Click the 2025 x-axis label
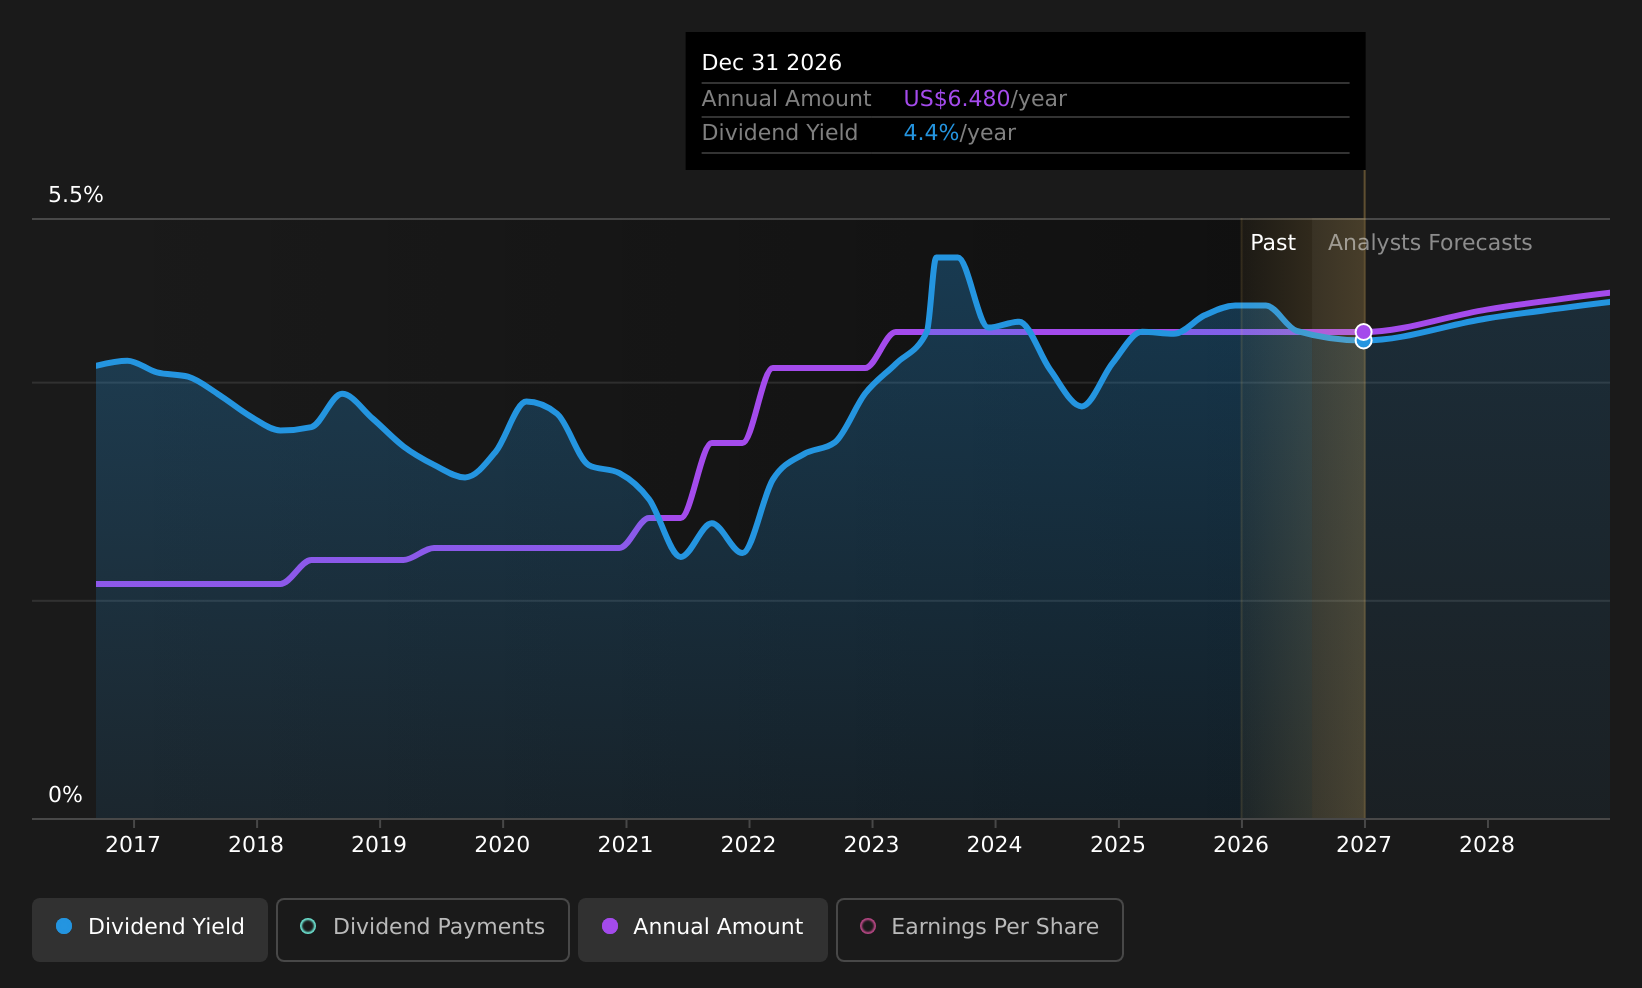The height and width of the screenshot is (988, 1642). point(1118,845)
